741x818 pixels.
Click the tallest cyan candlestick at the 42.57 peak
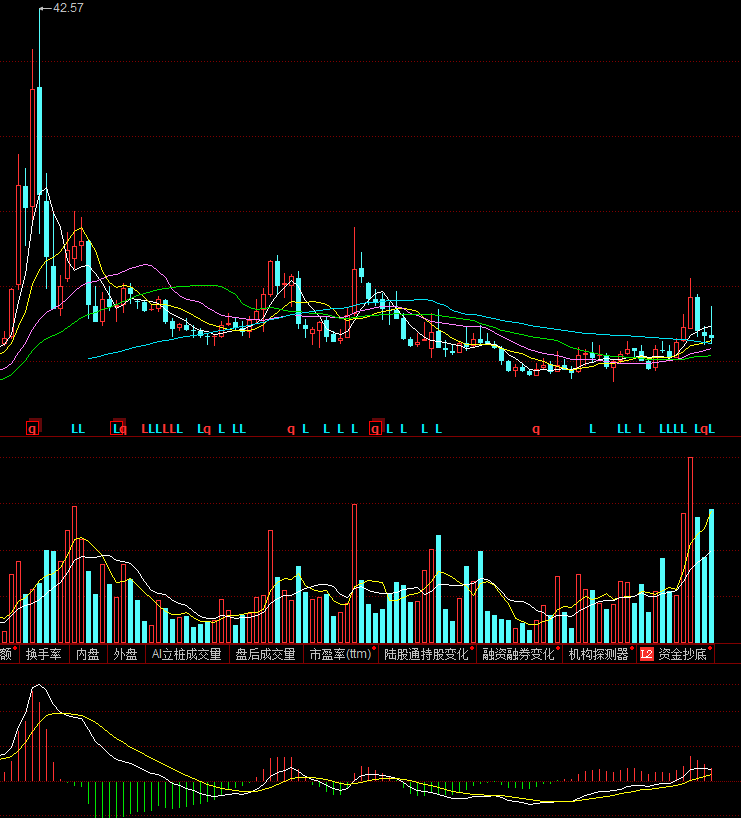(x=40, y=141)
